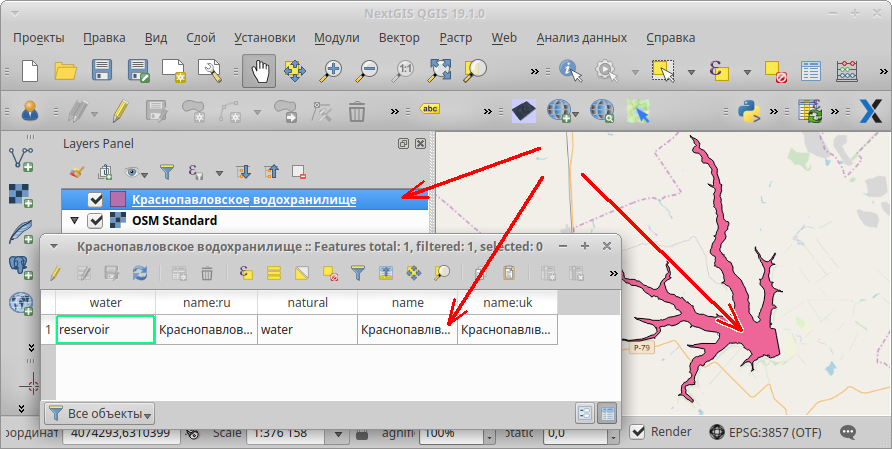Click Select by Expression toolbar icon
The image size is (892, 449).
pos(719,71)
